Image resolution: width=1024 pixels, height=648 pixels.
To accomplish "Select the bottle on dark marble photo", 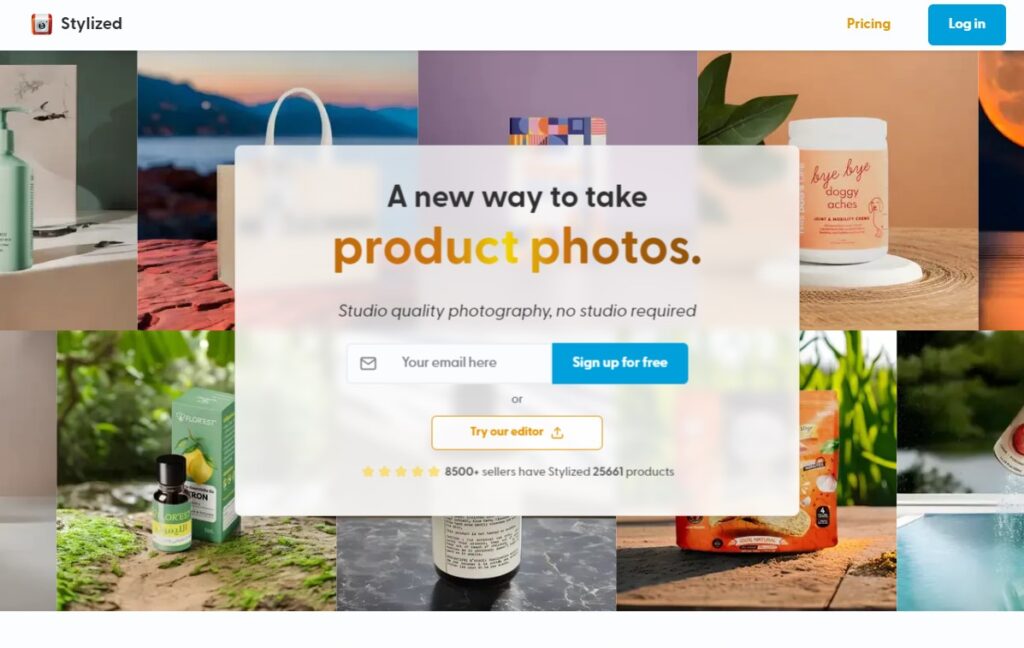I will point(476,563).
